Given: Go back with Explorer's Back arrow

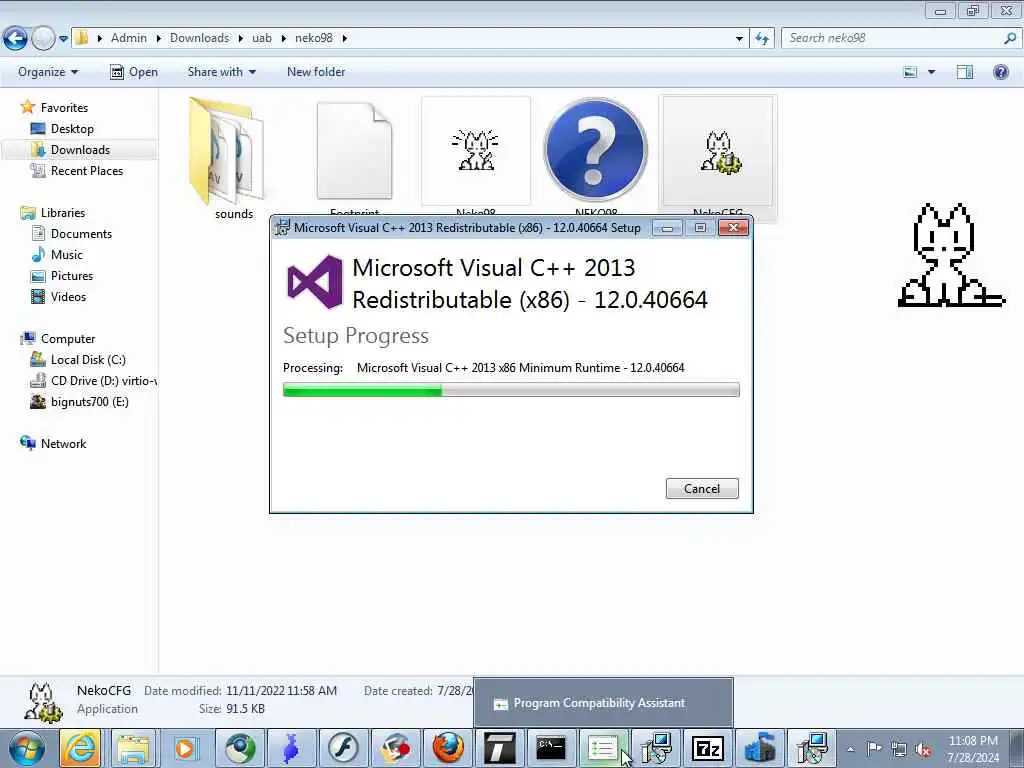Looking at the screenshot, I should coord(16,39).
